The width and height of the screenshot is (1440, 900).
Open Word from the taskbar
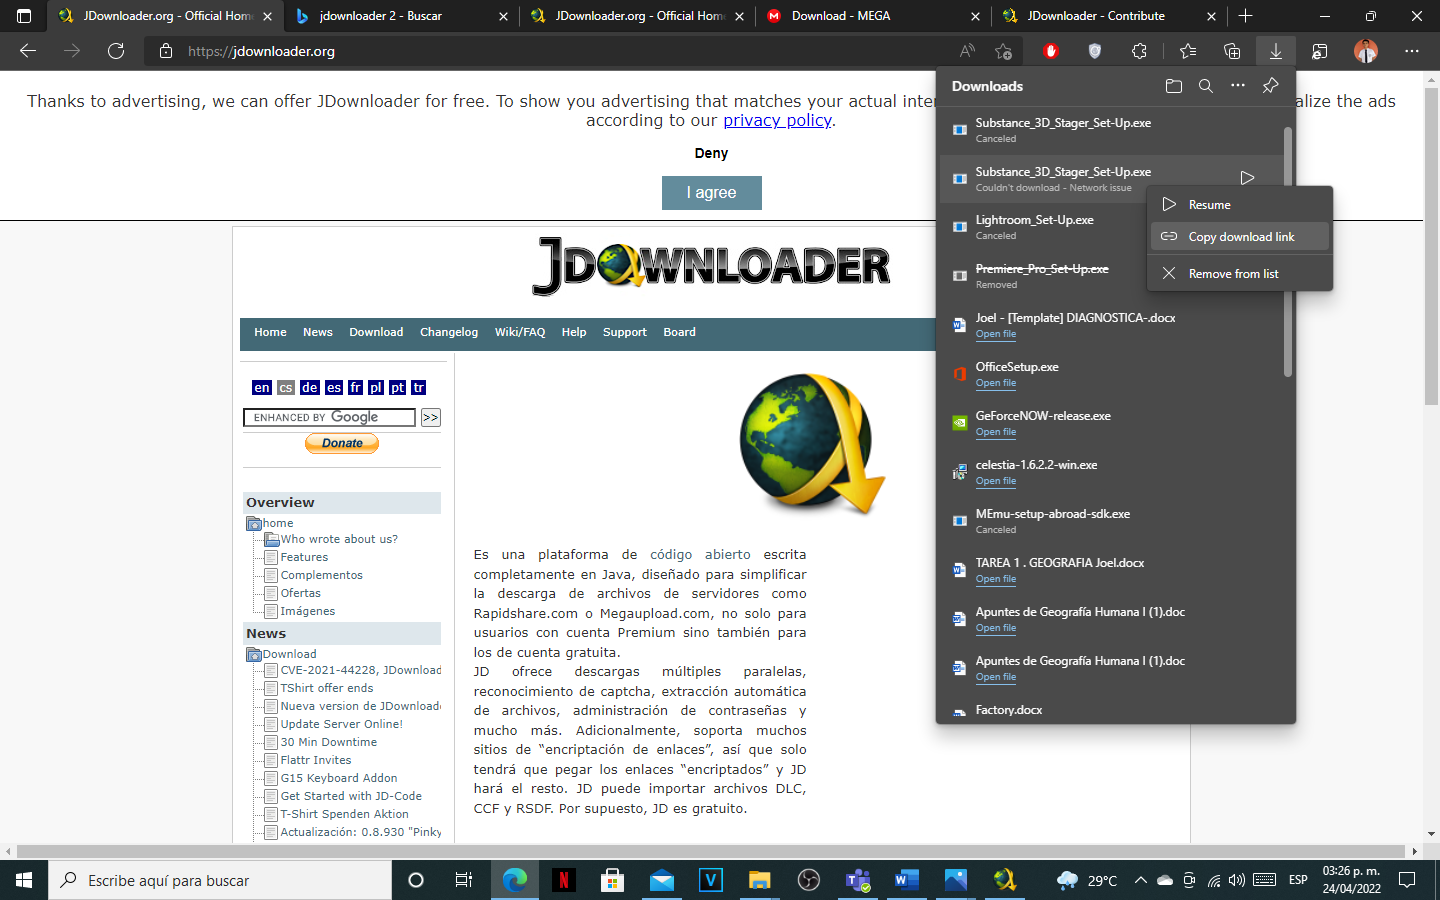[x=906, y=880]
